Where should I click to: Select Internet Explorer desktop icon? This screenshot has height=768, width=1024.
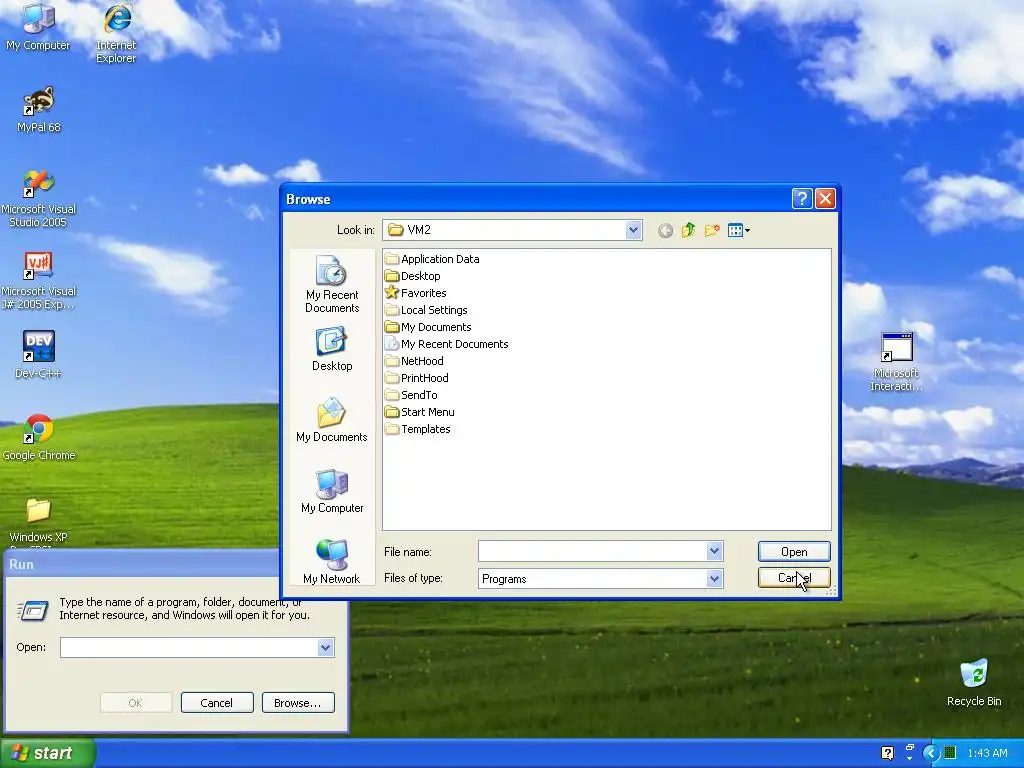click(x=116, y=33)
